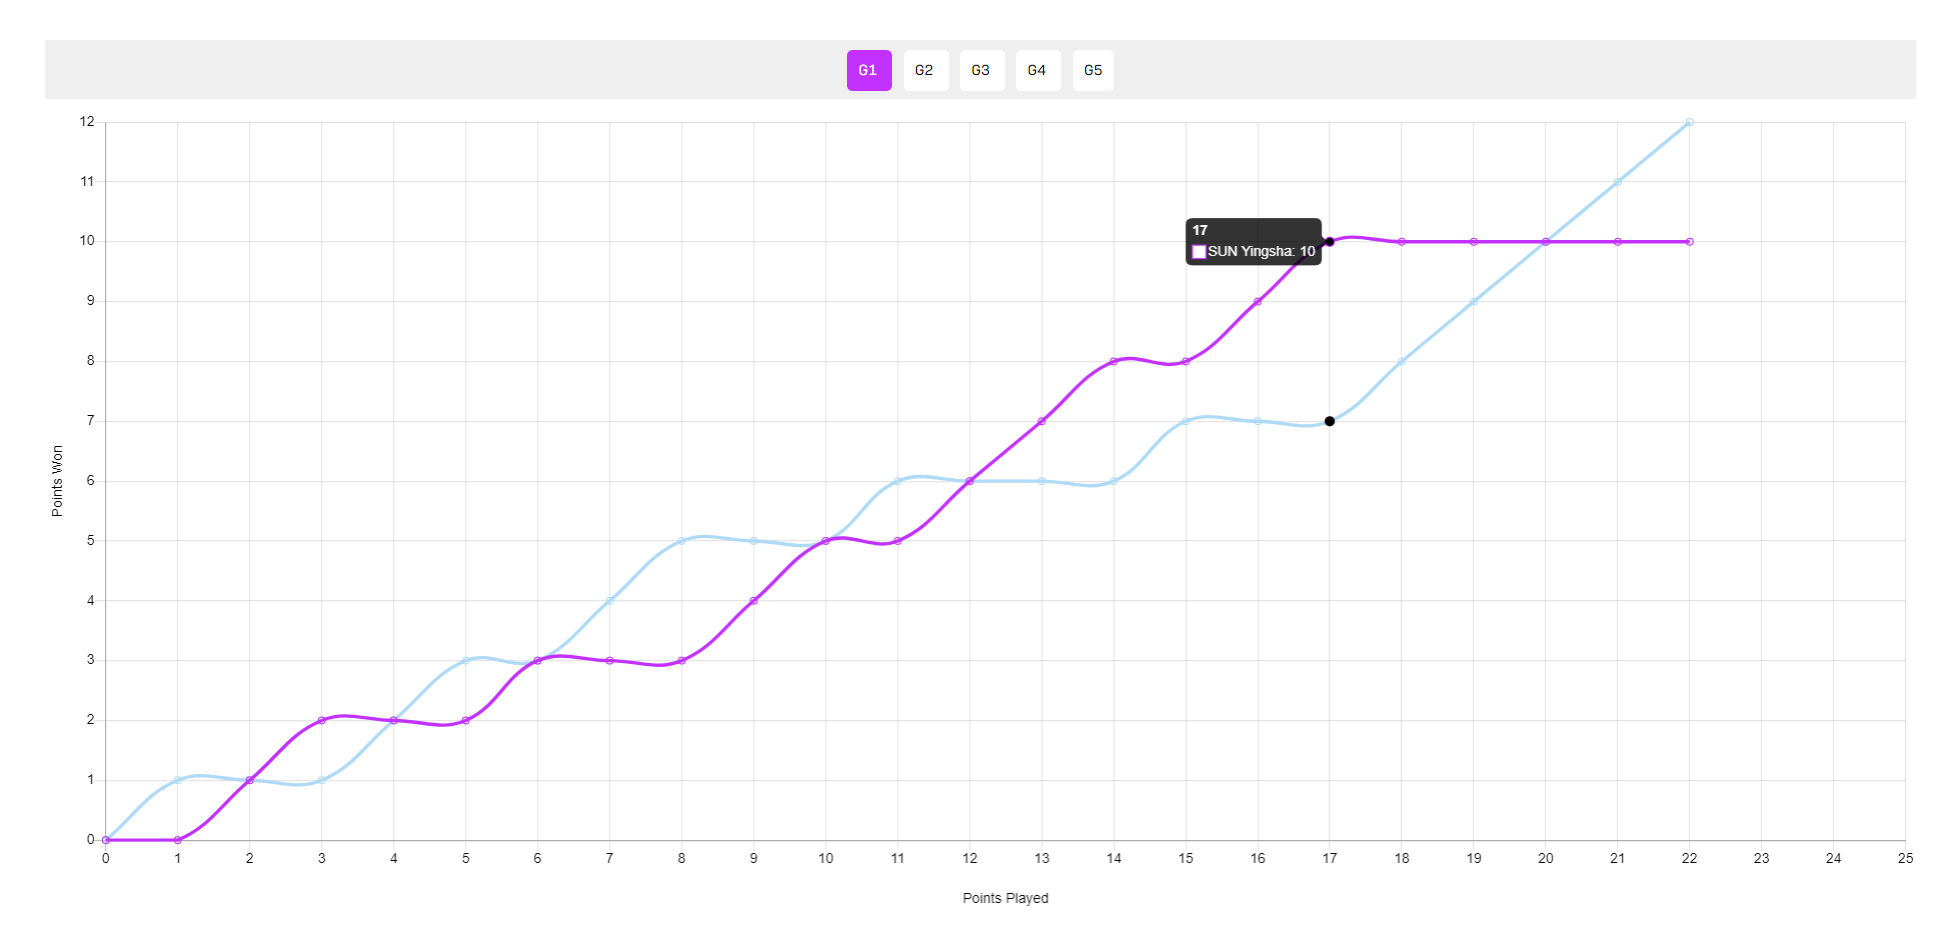This screenshot has height=926, width=1955.
Task: Click the purple swatch in the tooltip
Action: tap(1199, 252)
